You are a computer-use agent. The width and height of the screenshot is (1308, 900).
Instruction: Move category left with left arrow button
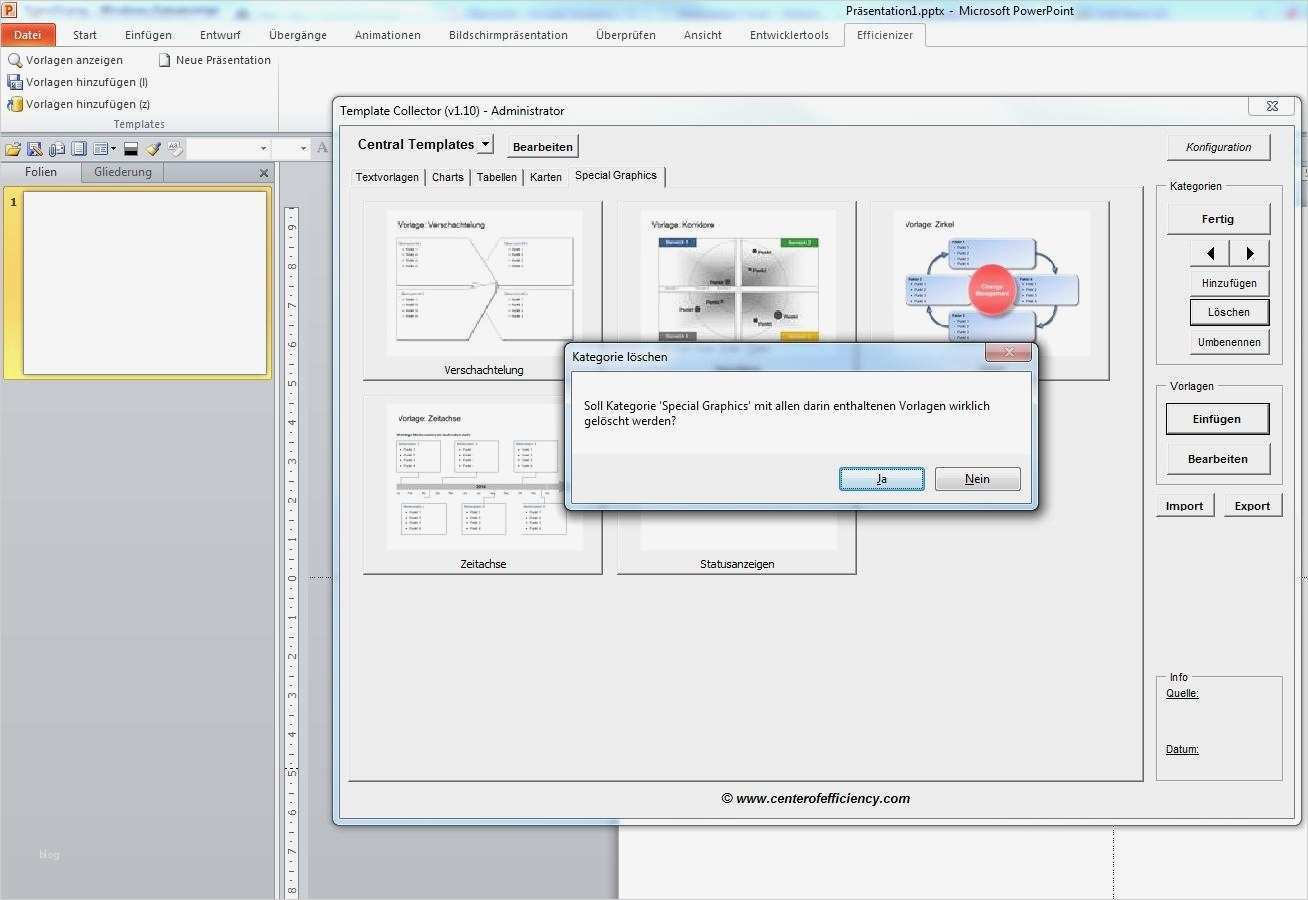tap(1210, 253)
